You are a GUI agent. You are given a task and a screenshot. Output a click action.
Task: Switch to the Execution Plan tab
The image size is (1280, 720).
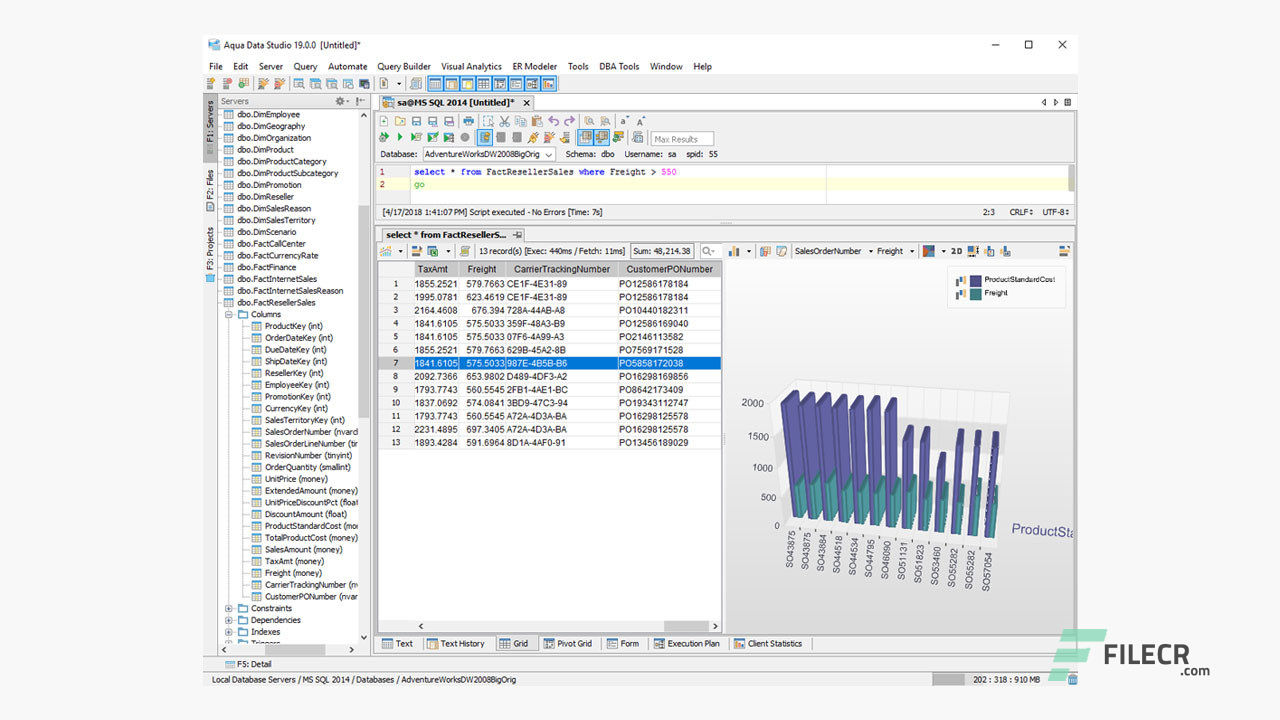(686, 644)
